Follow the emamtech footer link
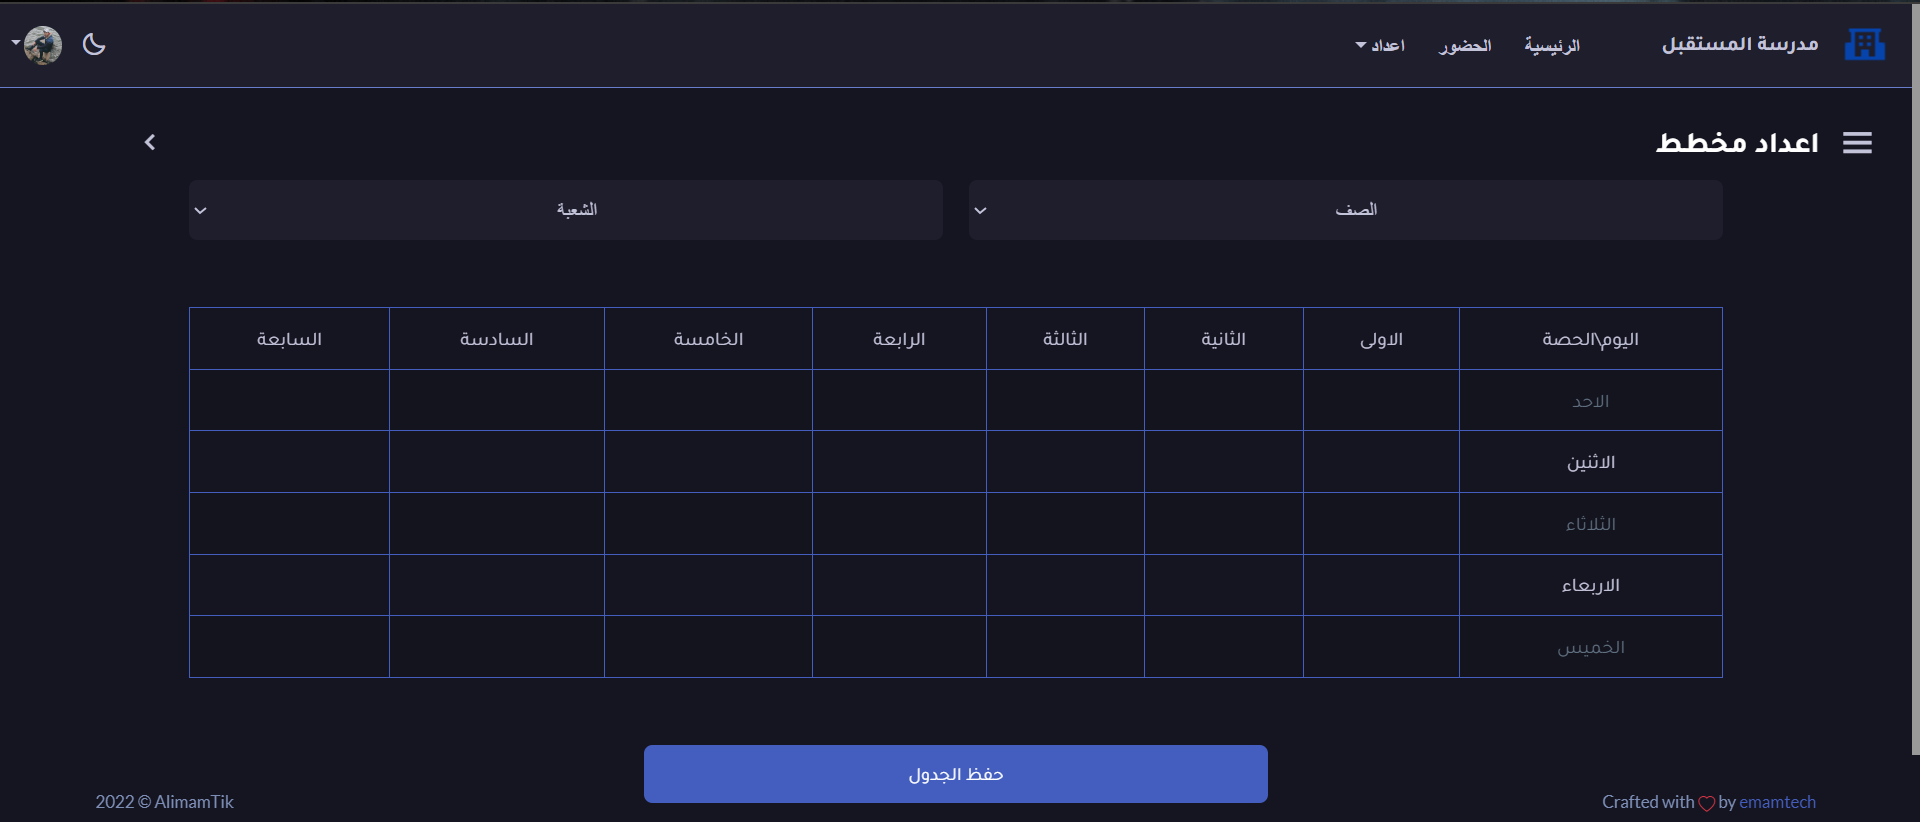The width and height of the screenshot is (1920, 822). point(1777,802)
